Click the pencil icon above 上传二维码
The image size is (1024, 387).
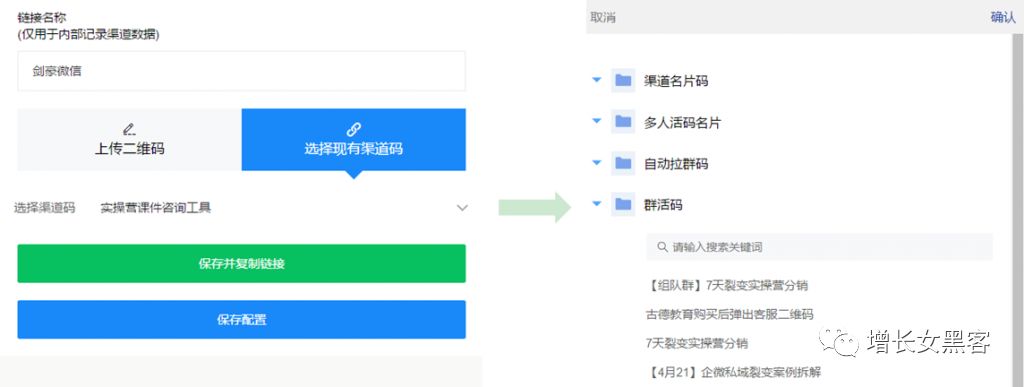(129, 129)
